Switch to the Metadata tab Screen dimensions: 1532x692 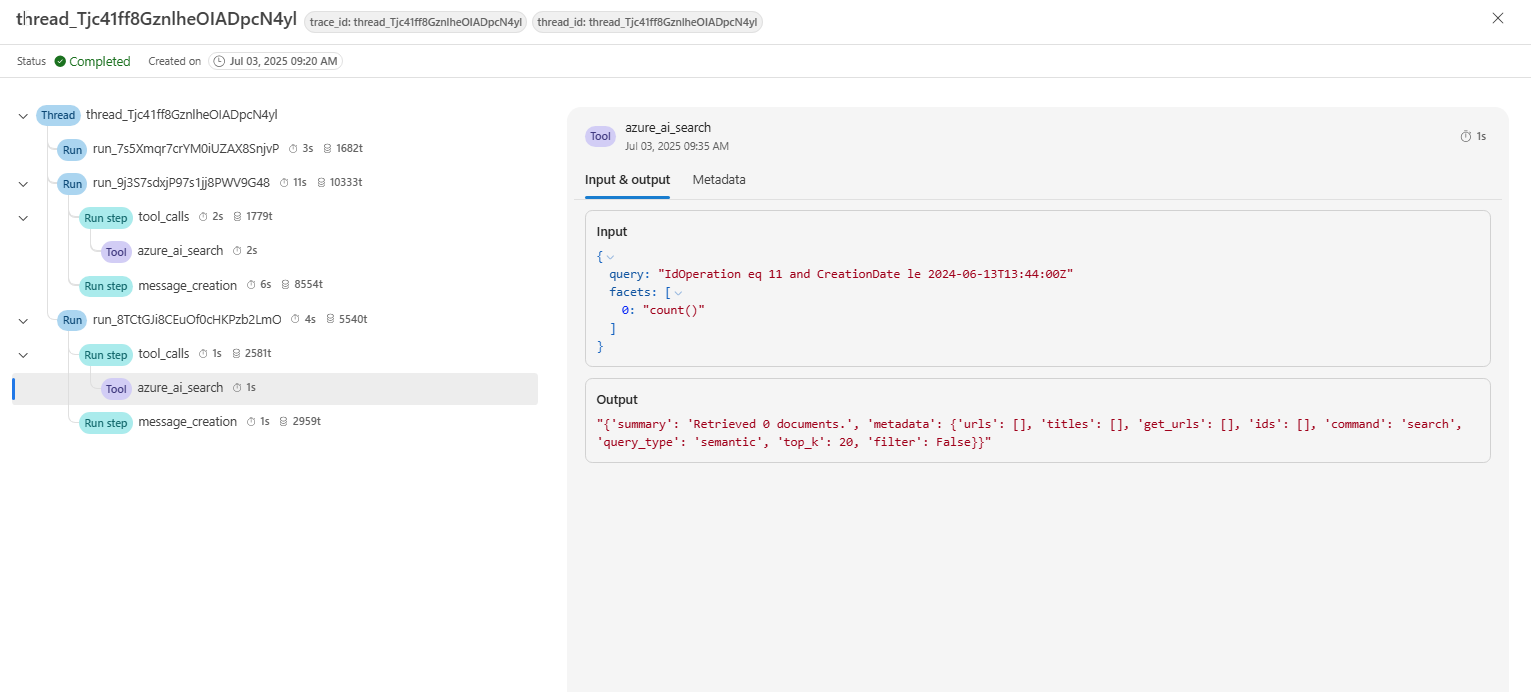tap(719, 180)
